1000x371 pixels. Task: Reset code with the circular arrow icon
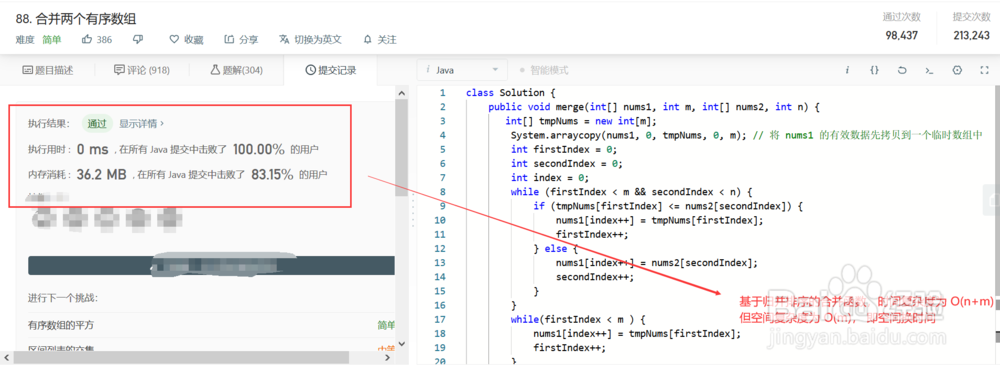902,70
